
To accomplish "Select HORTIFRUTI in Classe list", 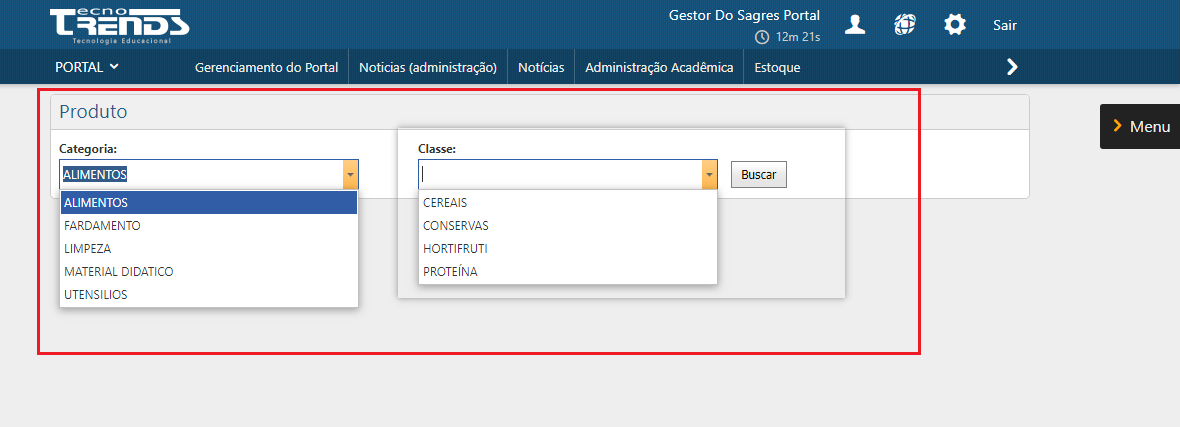I will coord(455,248).
